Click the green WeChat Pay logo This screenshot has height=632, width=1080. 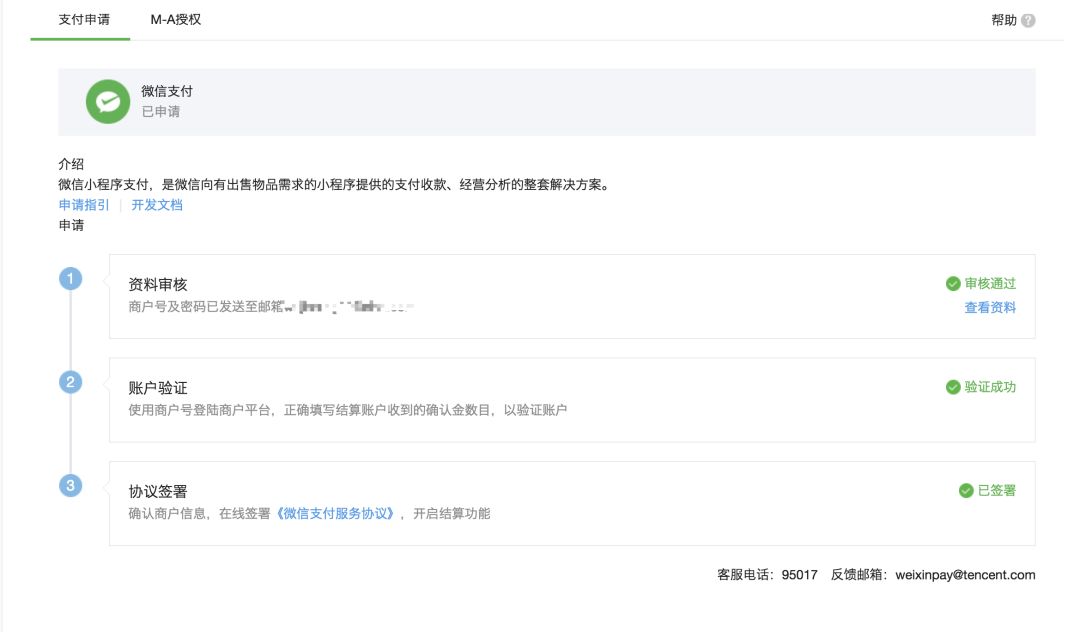[107, 102]
